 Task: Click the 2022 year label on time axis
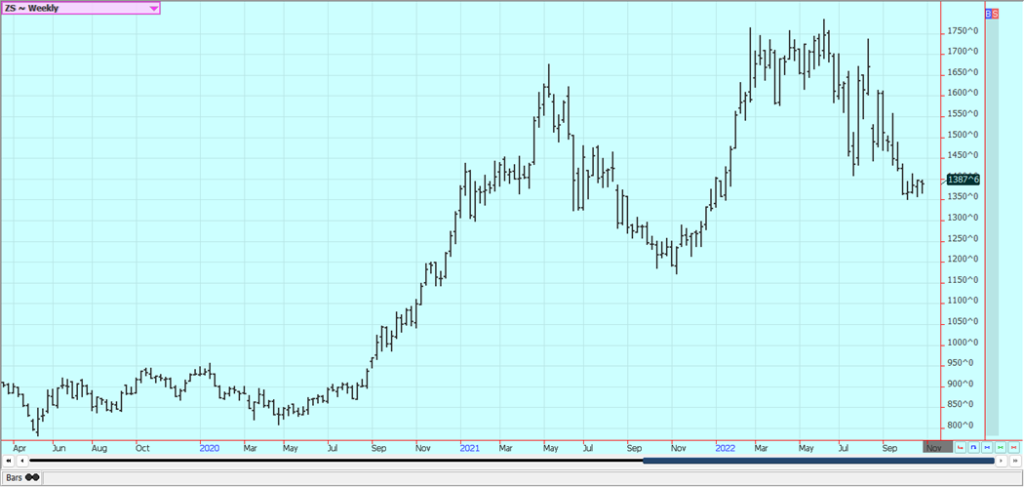(x=726, y=448)
